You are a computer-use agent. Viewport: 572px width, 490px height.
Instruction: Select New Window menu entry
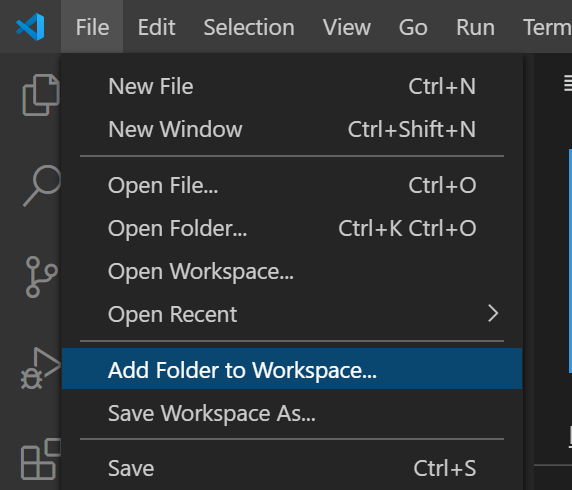click(x=292, y=129)
